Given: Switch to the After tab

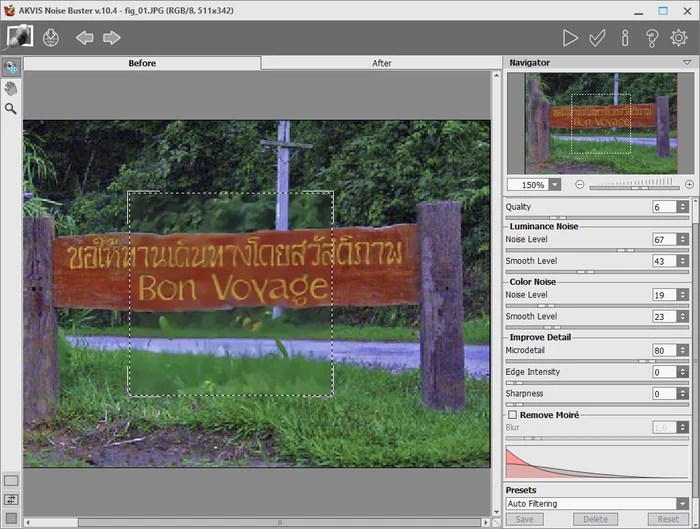Looking at the screenshot, I should (381, 63).
